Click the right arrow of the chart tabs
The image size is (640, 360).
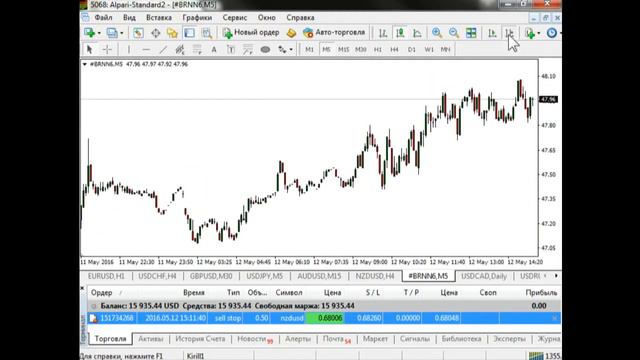coord(556,276)
